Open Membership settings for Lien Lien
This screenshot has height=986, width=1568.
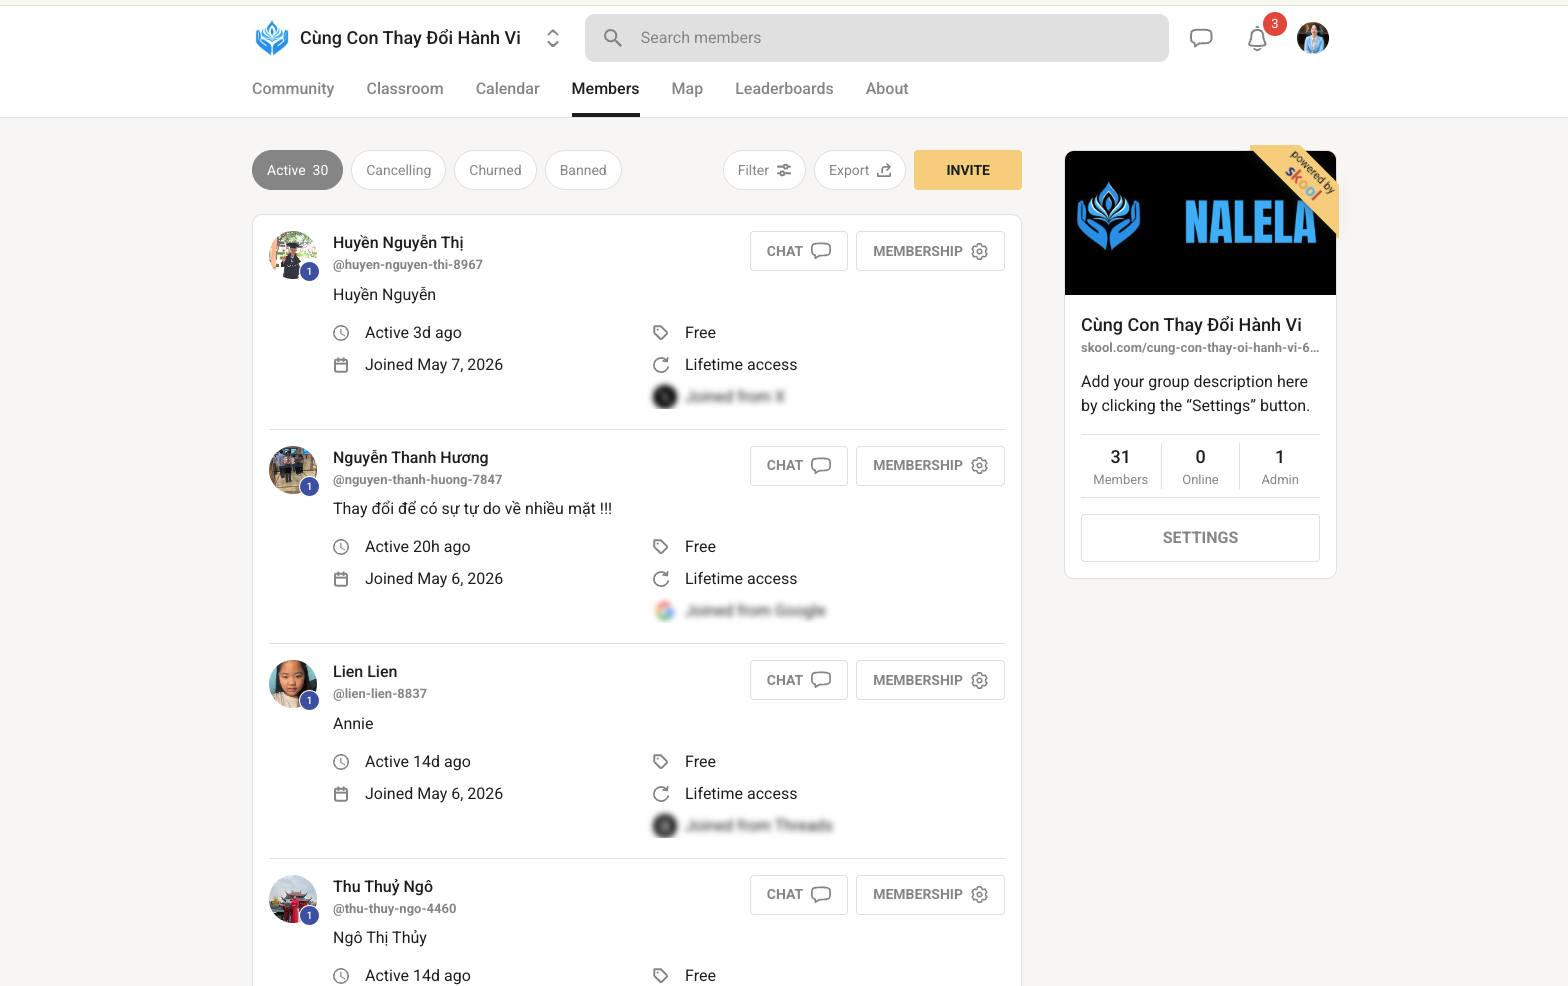[930, 680]
